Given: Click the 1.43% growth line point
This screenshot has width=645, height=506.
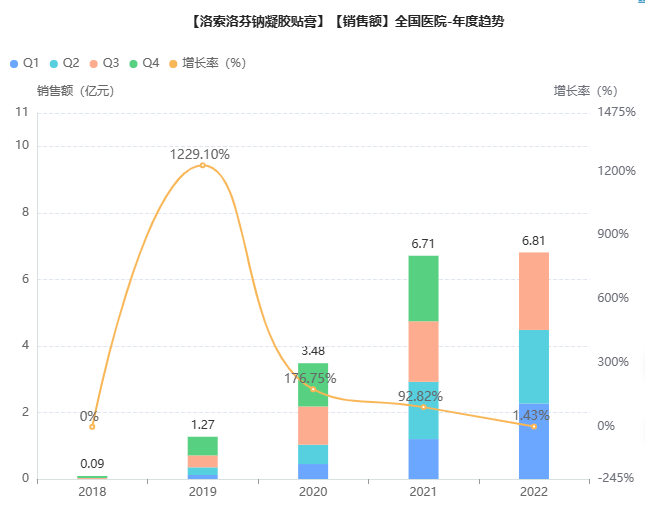Looking at the screenshot, I should [x=534, y=426].
